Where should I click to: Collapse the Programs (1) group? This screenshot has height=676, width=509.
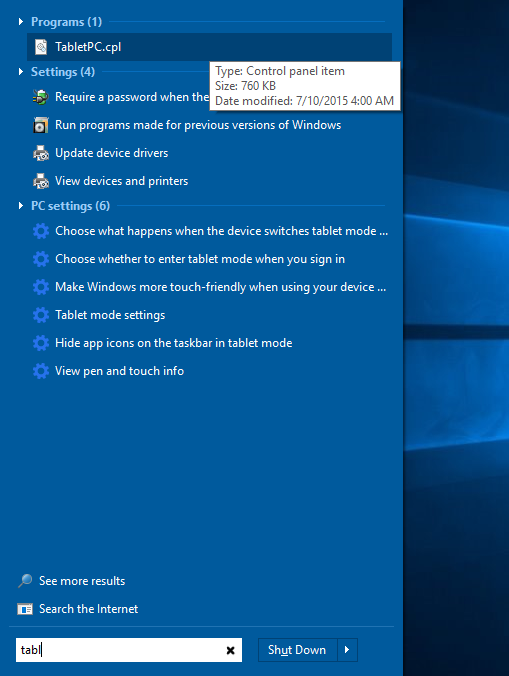click(x=21, y=21)
